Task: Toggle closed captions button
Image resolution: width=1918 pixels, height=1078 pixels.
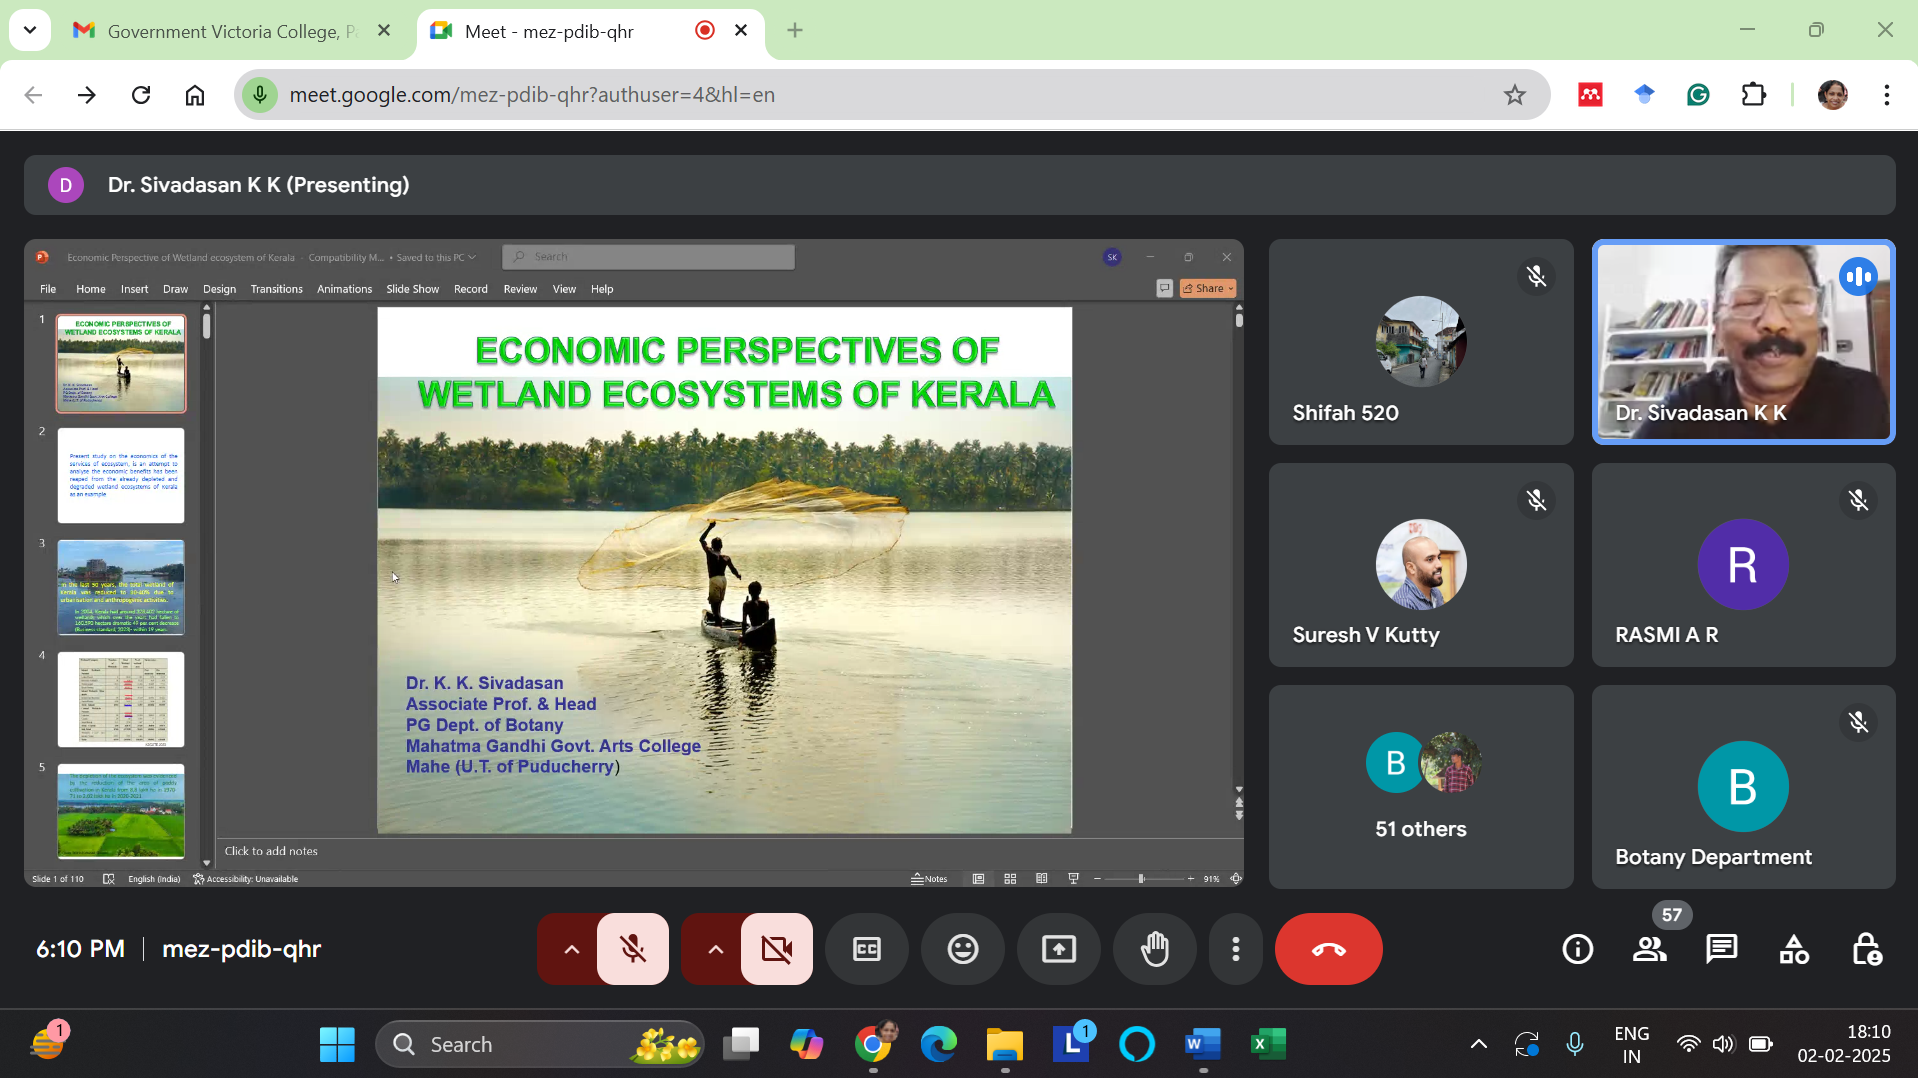Action: 866,949
